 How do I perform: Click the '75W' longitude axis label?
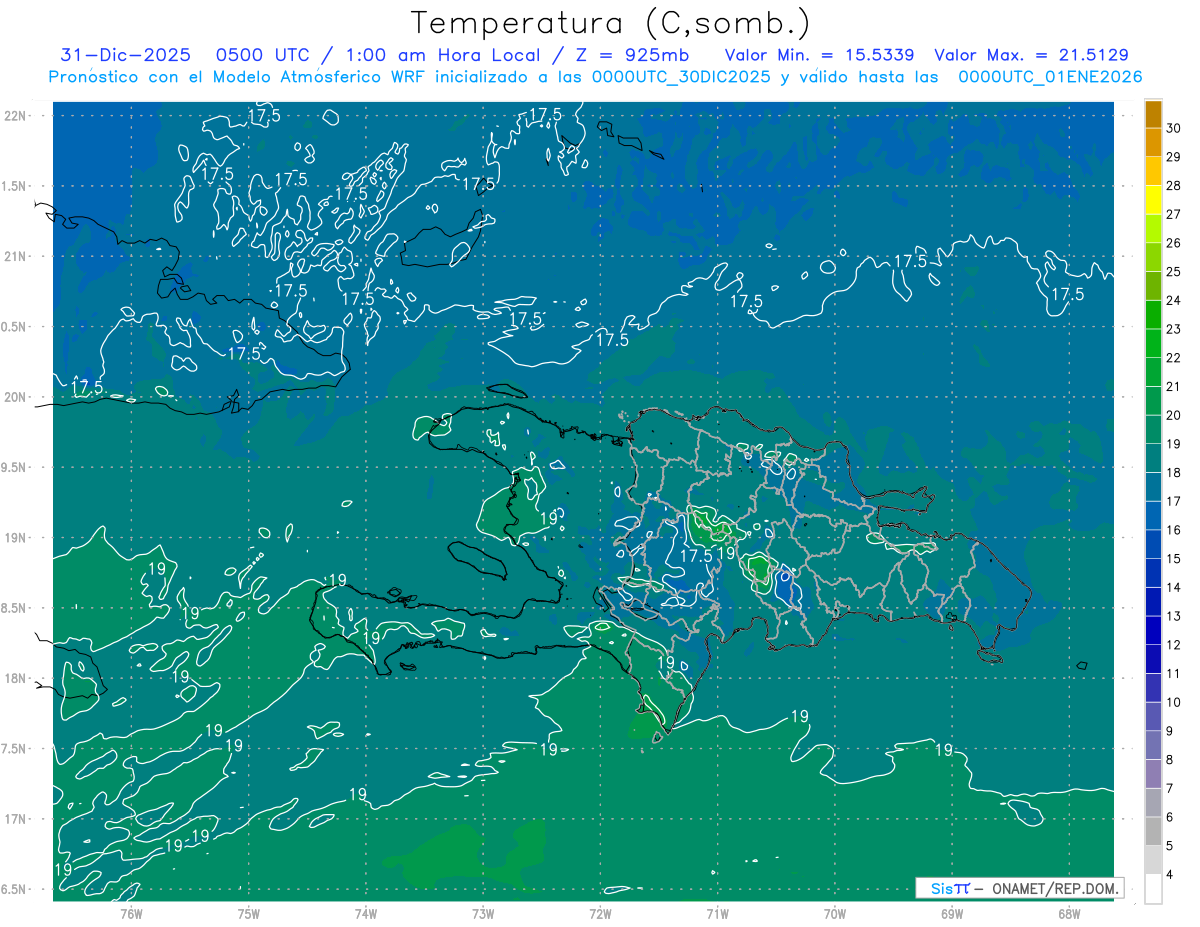248,913
